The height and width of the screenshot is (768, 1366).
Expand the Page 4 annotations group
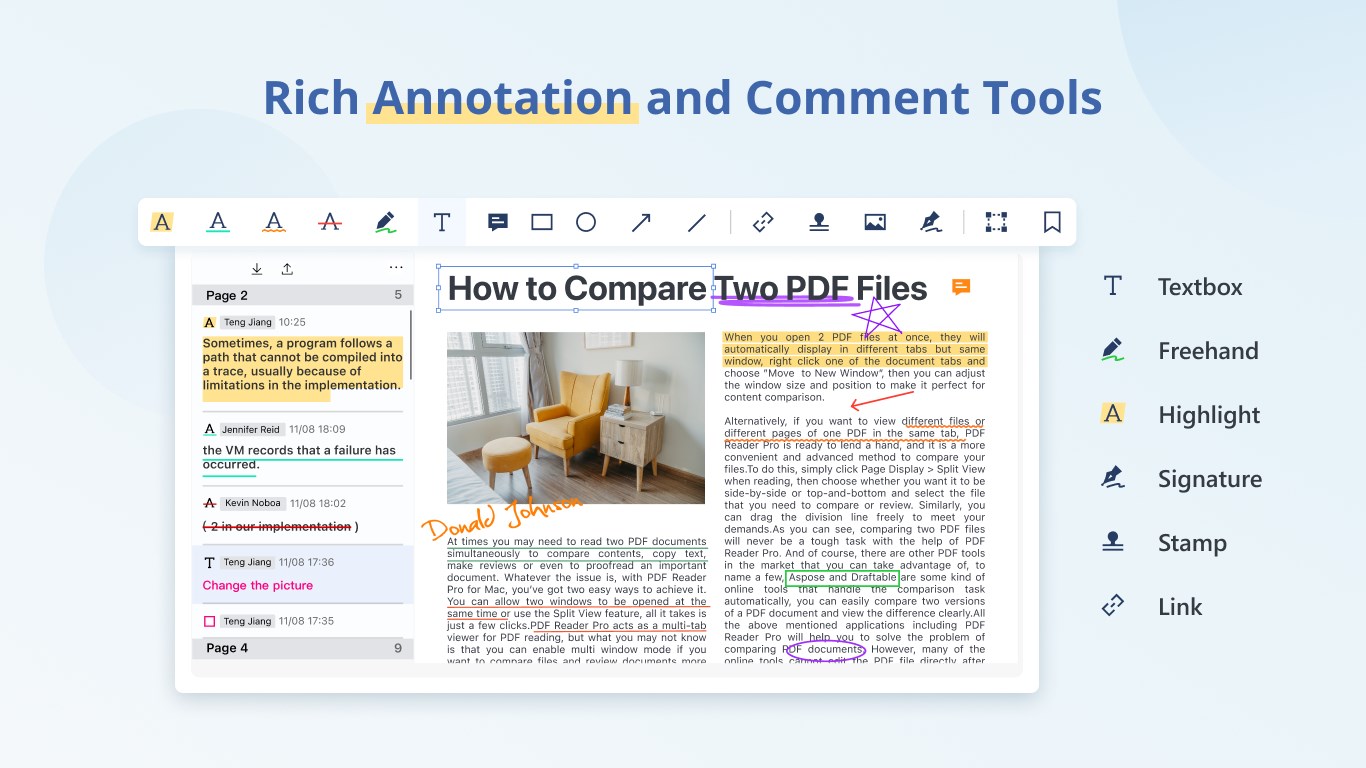click(x=302, y=648)
